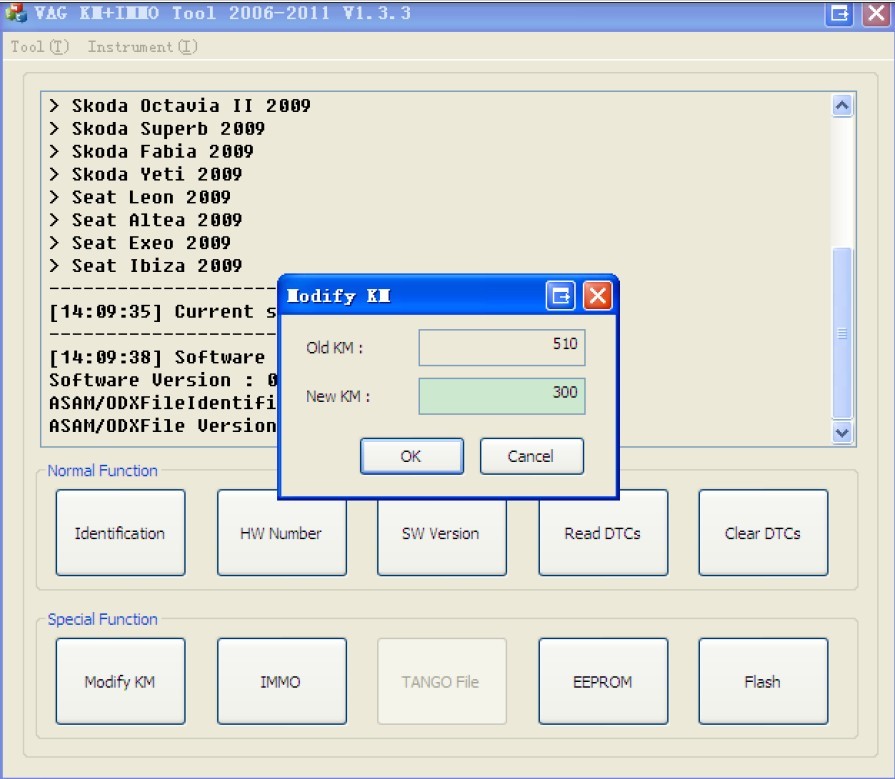Open the Instrument (I) menu
895x779 pixels.
tap(142, 47)
